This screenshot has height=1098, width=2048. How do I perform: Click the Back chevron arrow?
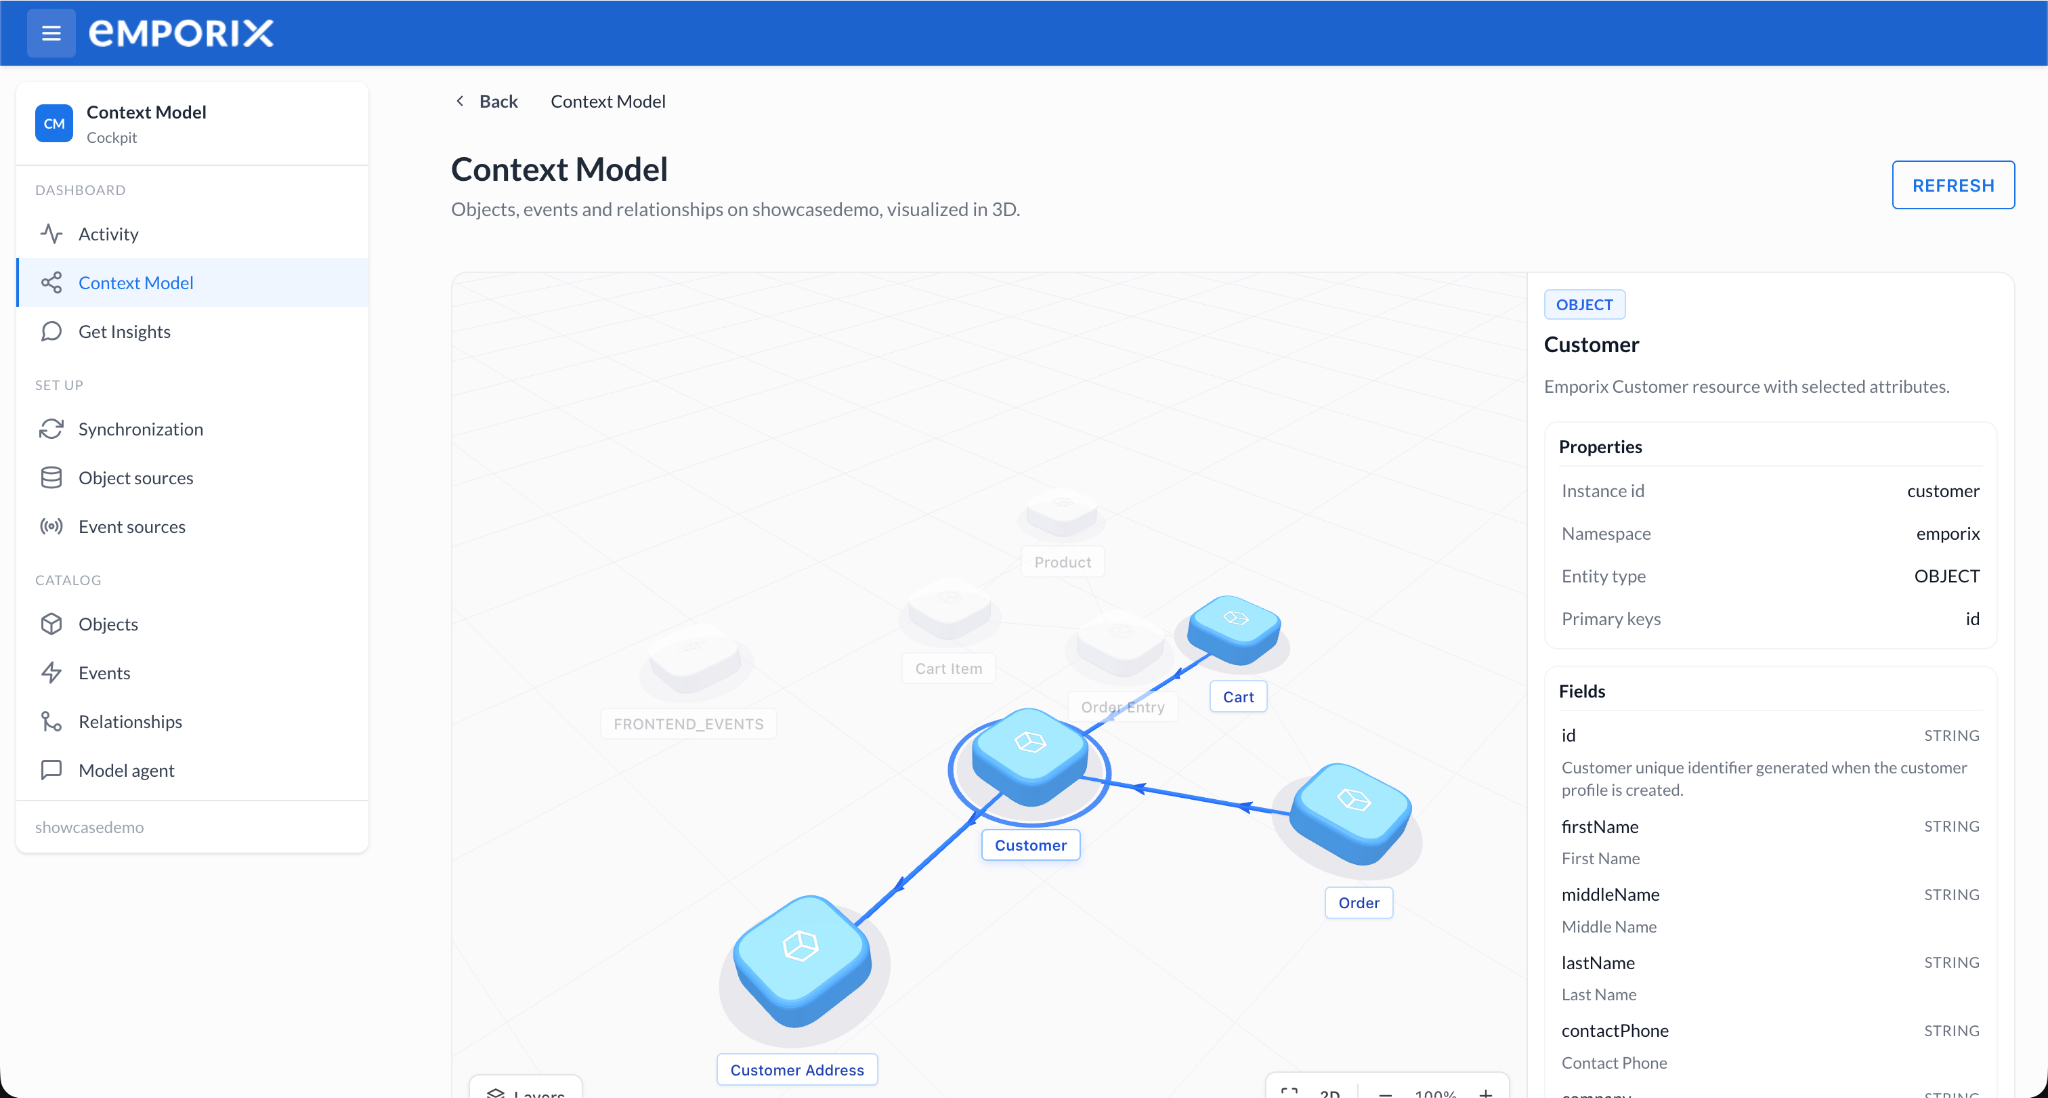460,101
